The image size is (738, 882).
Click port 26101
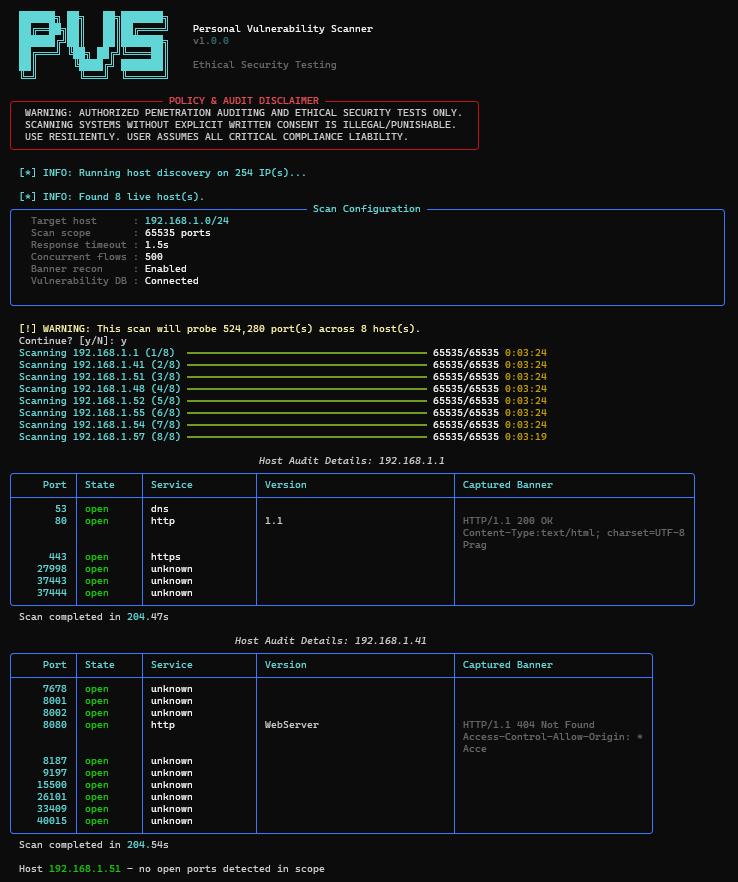pos(52,796)
